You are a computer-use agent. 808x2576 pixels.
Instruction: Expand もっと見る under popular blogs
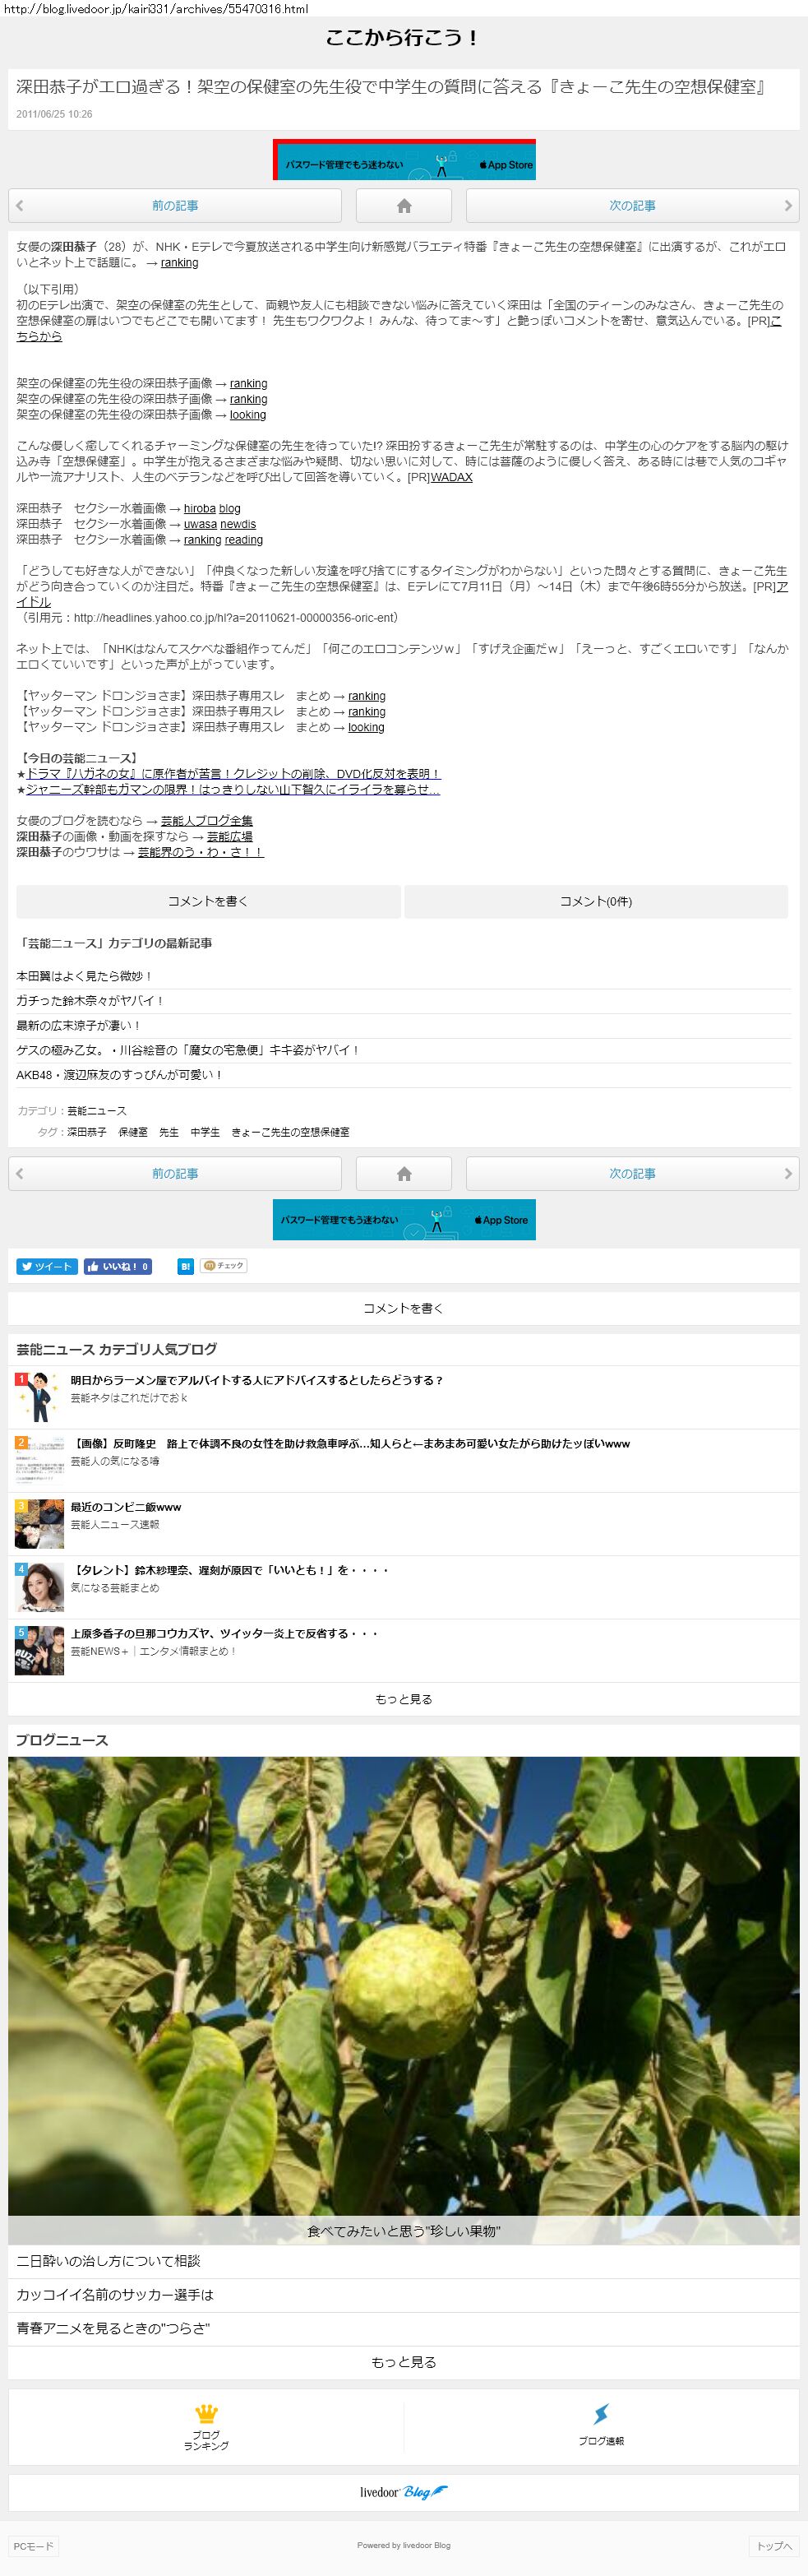click(403, 1698)
